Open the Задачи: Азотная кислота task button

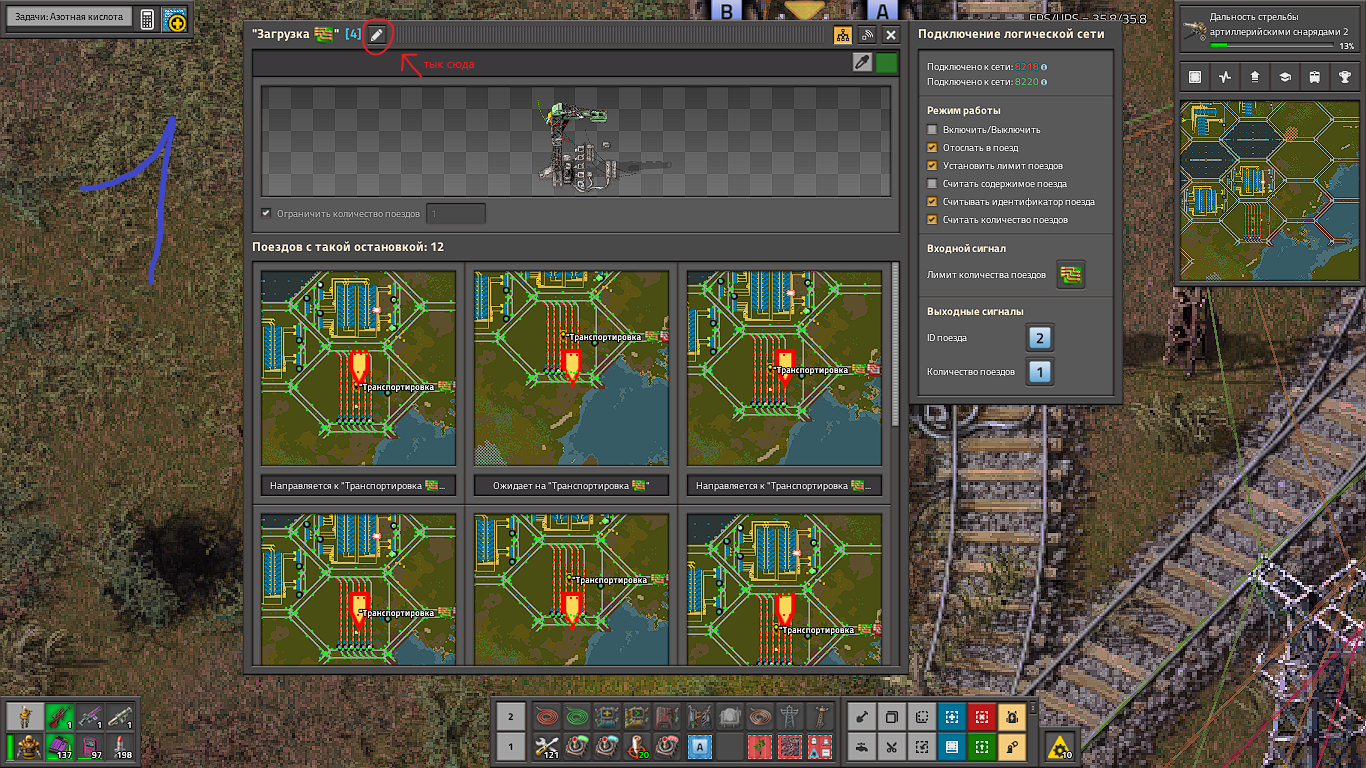(x=69, y=18)
